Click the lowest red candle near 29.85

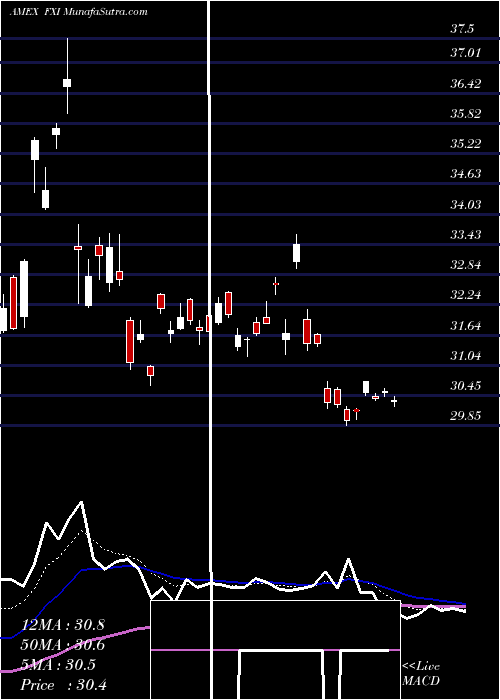346,415
